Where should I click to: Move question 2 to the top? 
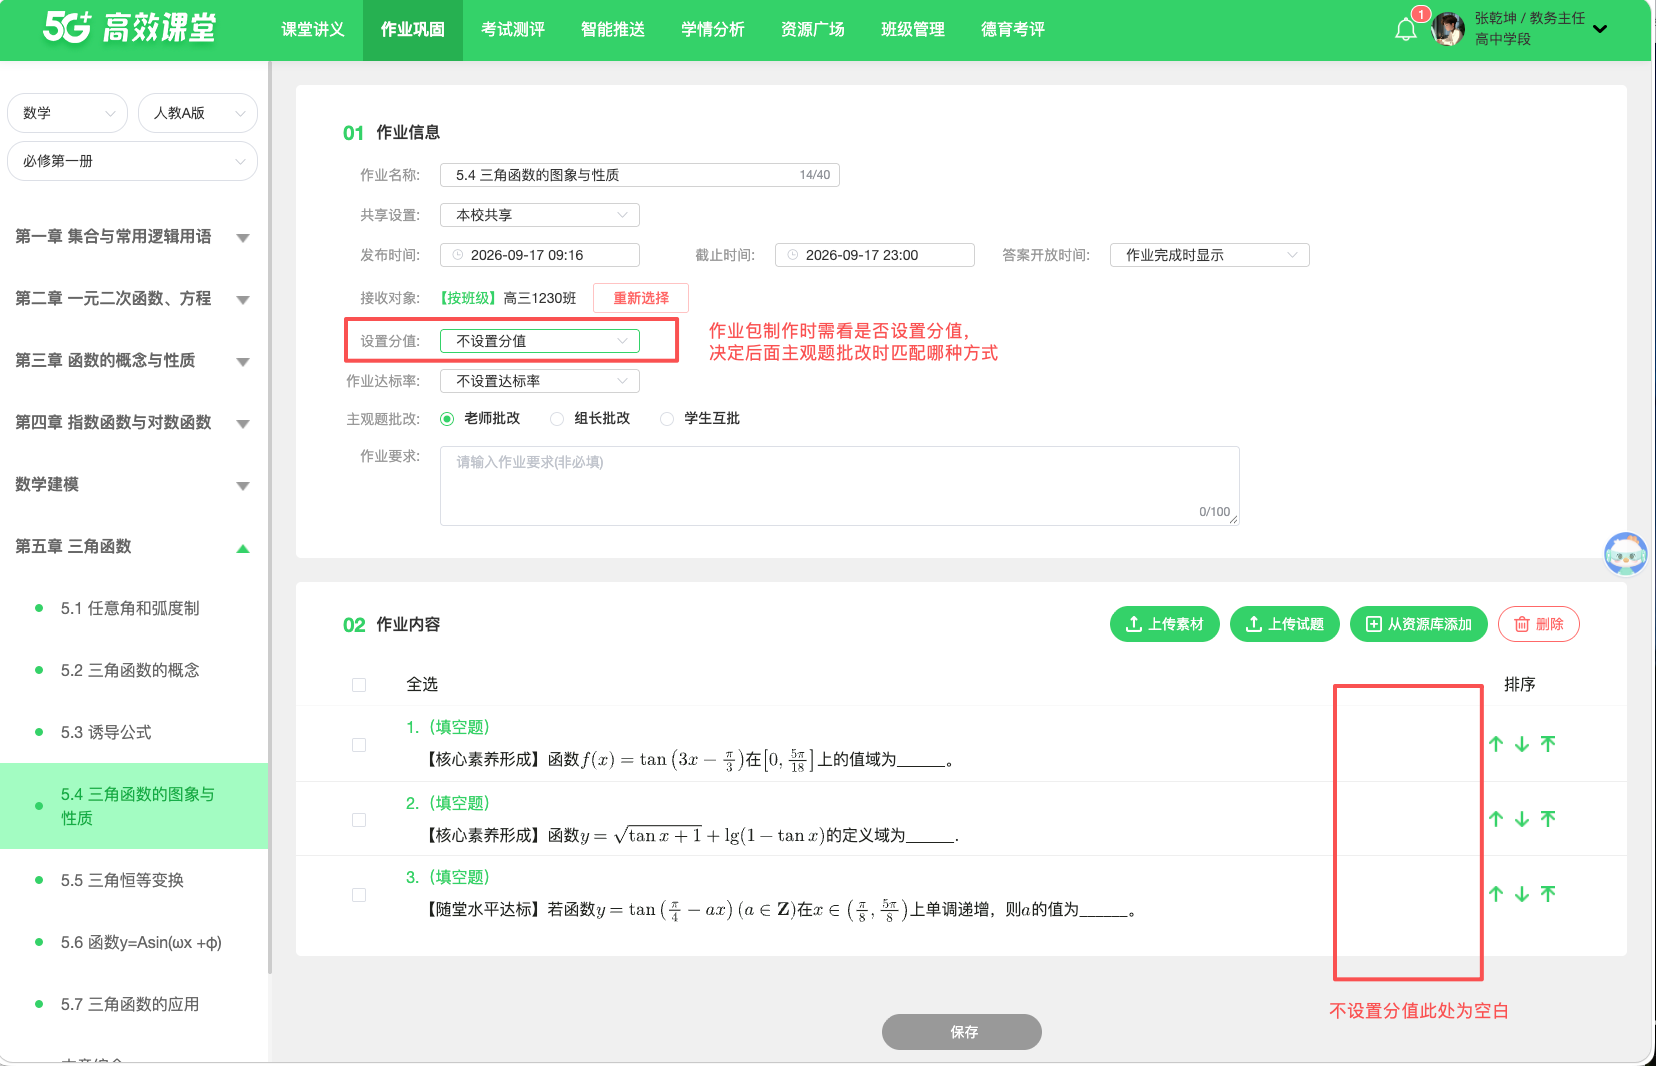click(x=1548, y=819)
